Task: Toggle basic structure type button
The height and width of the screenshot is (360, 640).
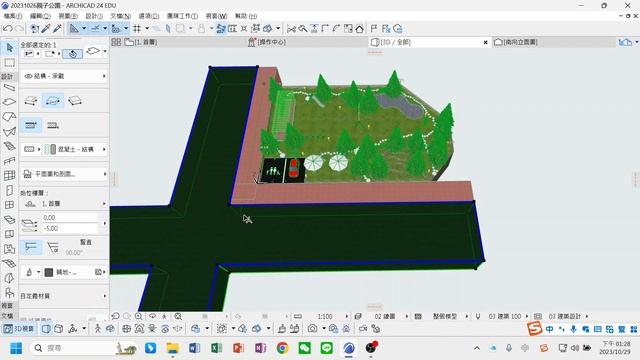Action: (x=53, y=125)
